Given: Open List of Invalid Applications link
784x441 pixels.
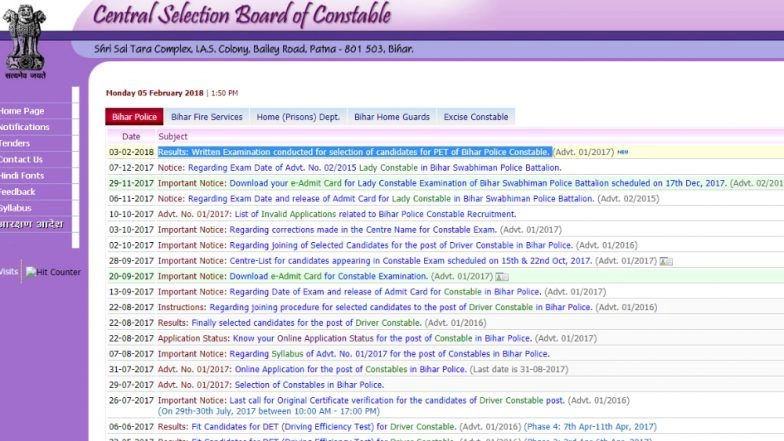Looking at the screenshot, I should click(375, 214).
